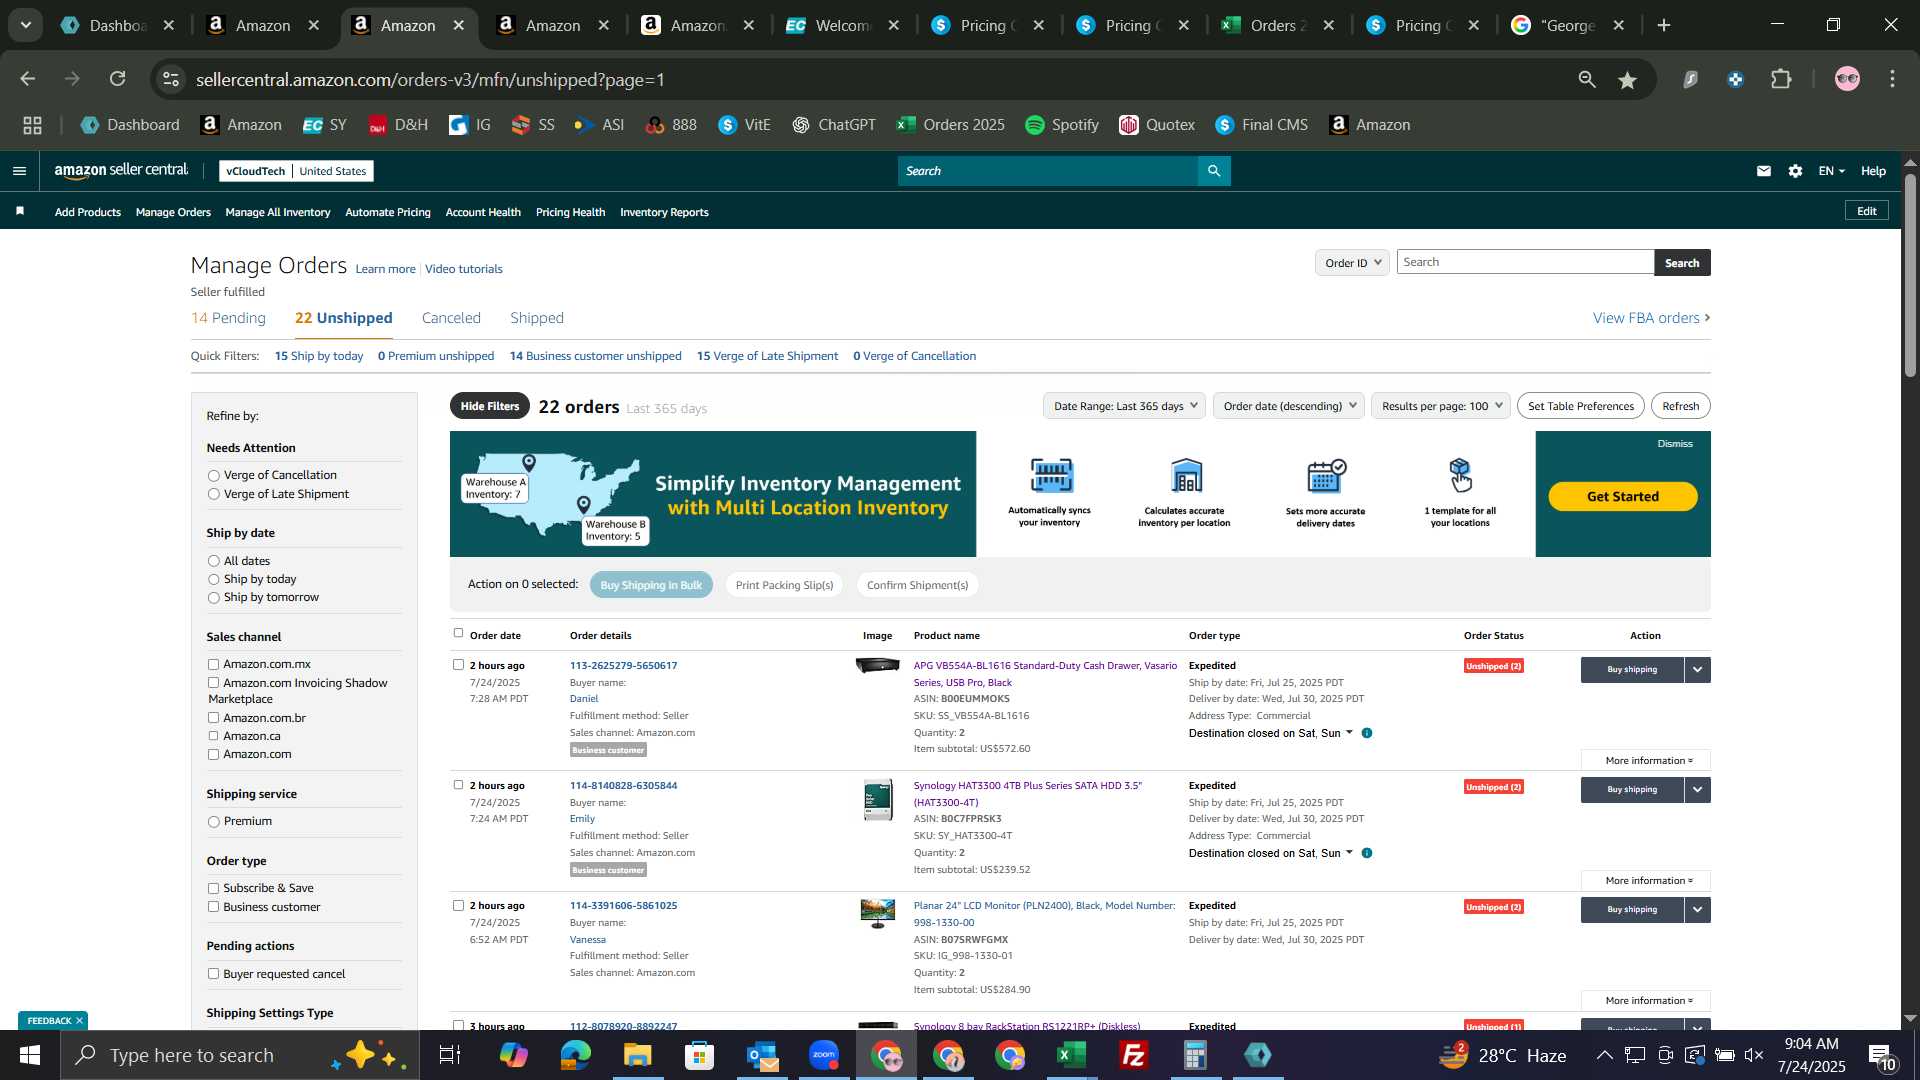The width and height of the screenshot is (1920, 1080).
Task: Open the bookmarks apps grid icon
Action: pyautogui.click(x=32, y=125)
